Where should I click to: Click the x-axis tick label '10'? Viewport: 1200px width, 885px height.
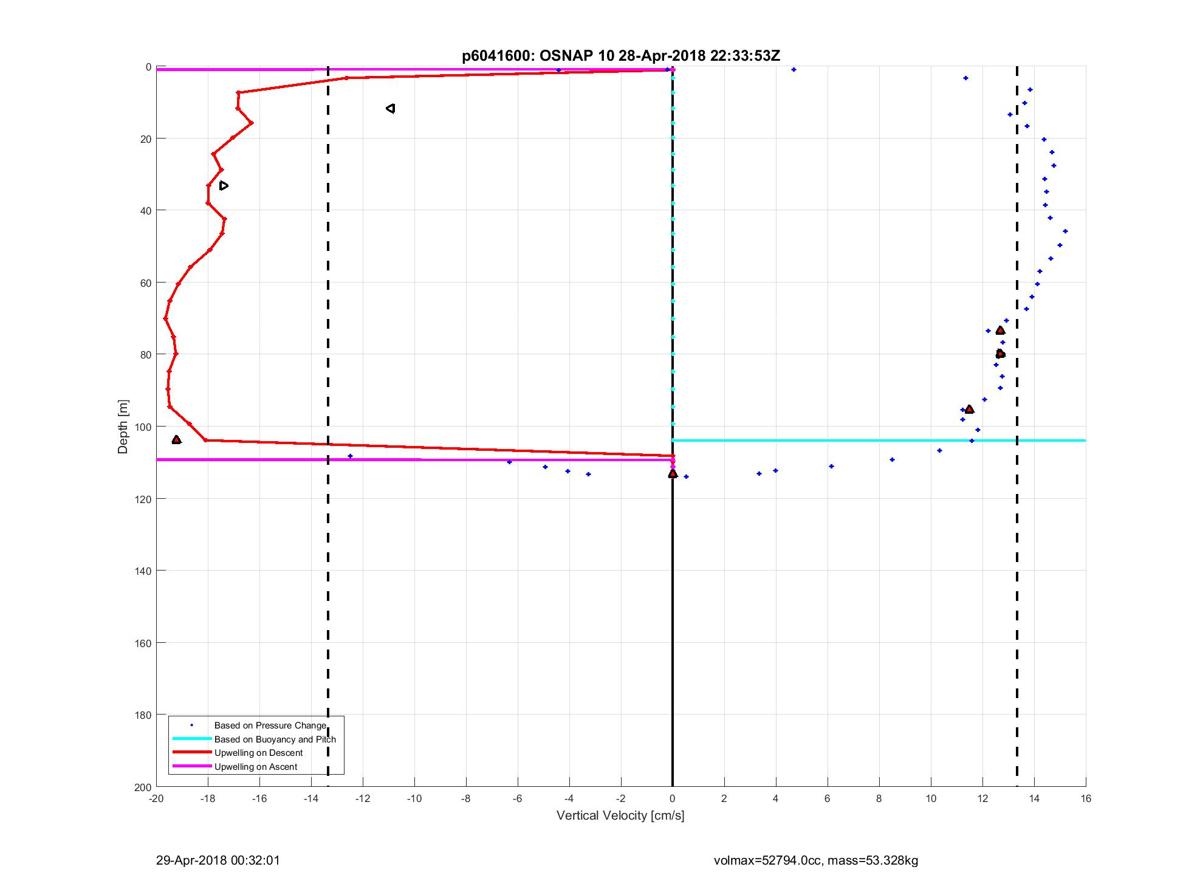pyautogui.click(x=931, y=799)
